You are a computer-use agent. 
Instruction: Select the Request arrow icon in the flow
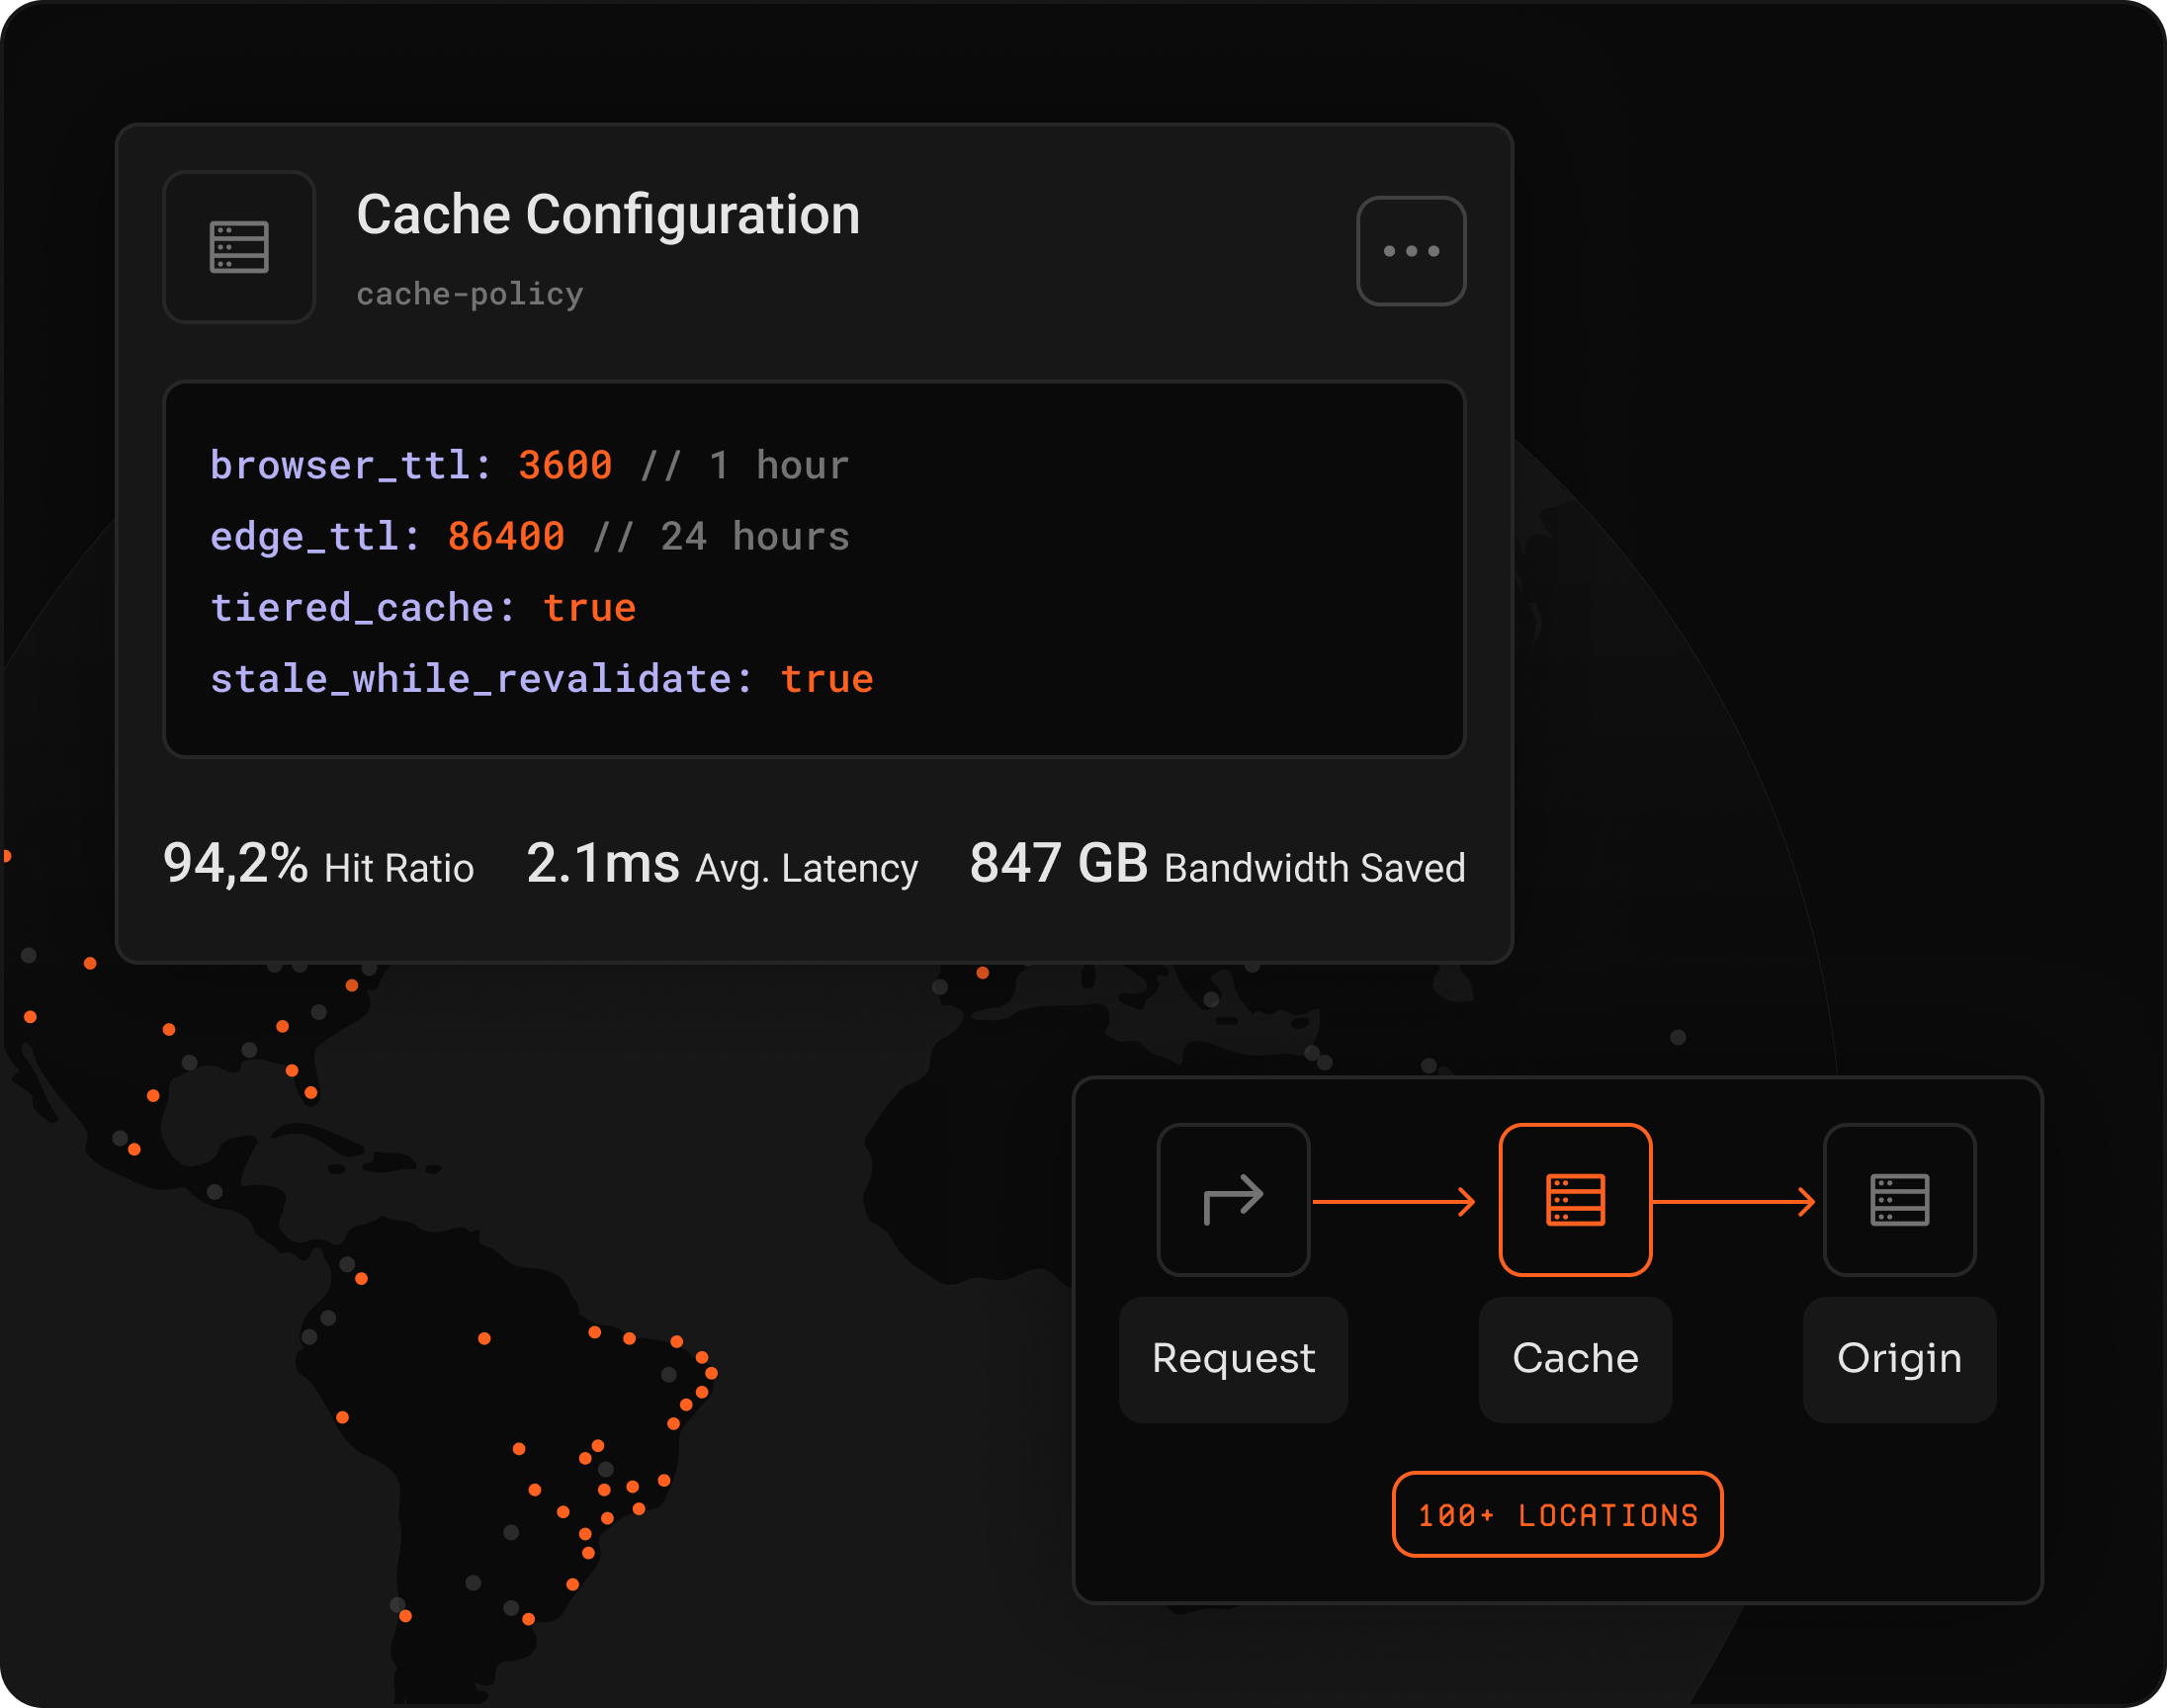coord(1233,1200)
